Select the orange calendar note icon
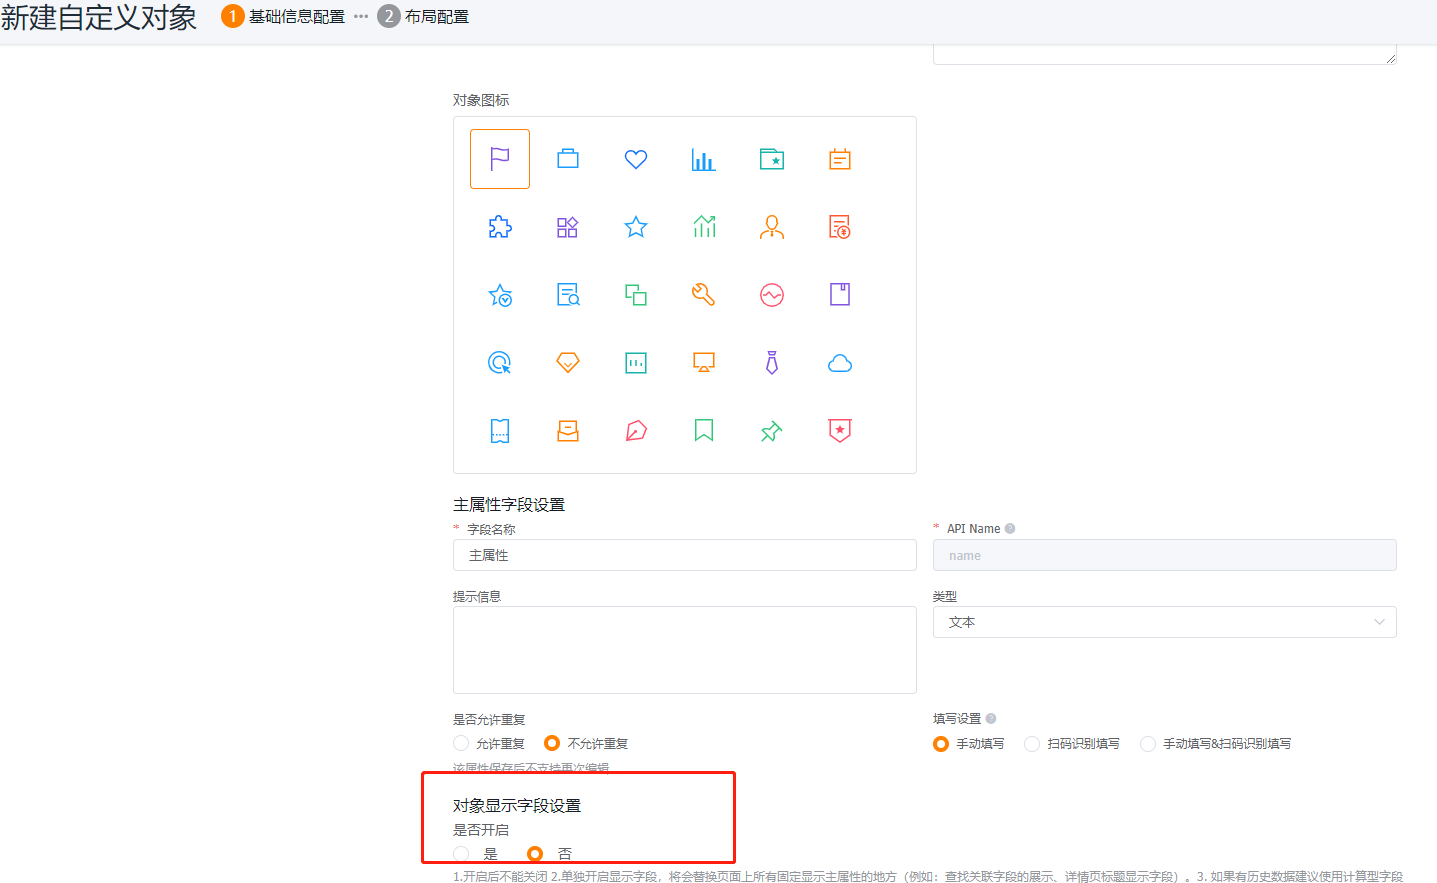Viewport: 1437px width, 883px height. [x=840, y=159]
